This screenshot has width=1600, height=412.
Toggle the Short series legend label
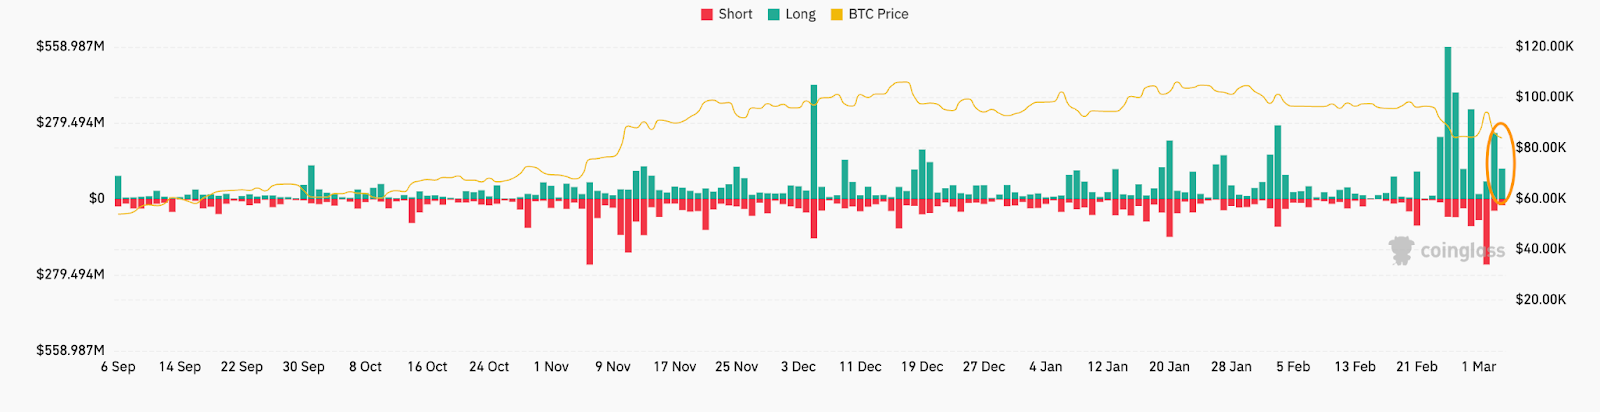coord(735,14)
